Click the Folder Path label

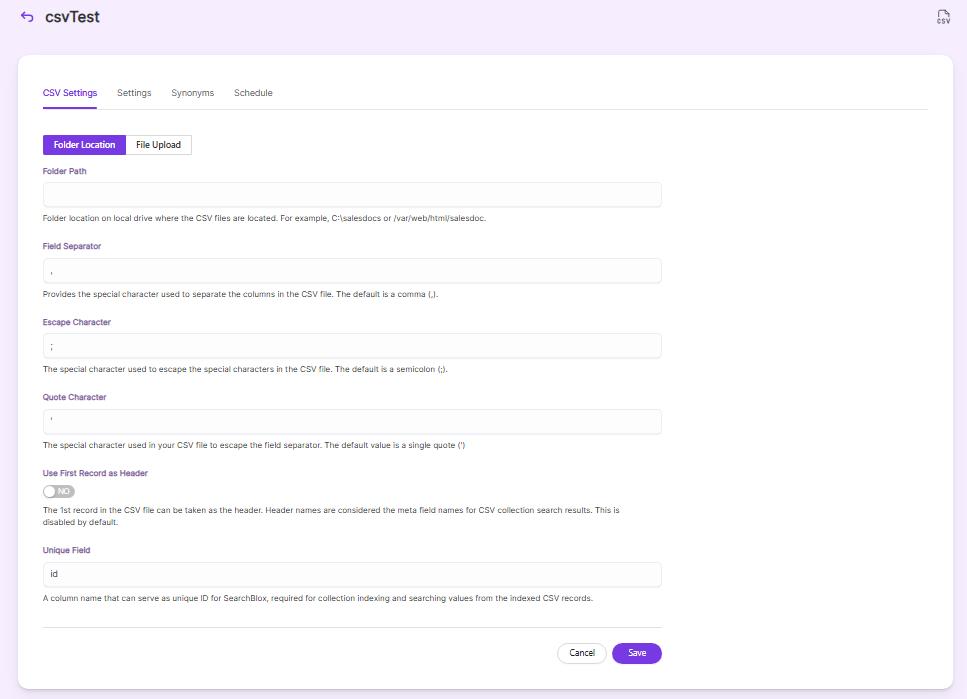tap(64, 171)
